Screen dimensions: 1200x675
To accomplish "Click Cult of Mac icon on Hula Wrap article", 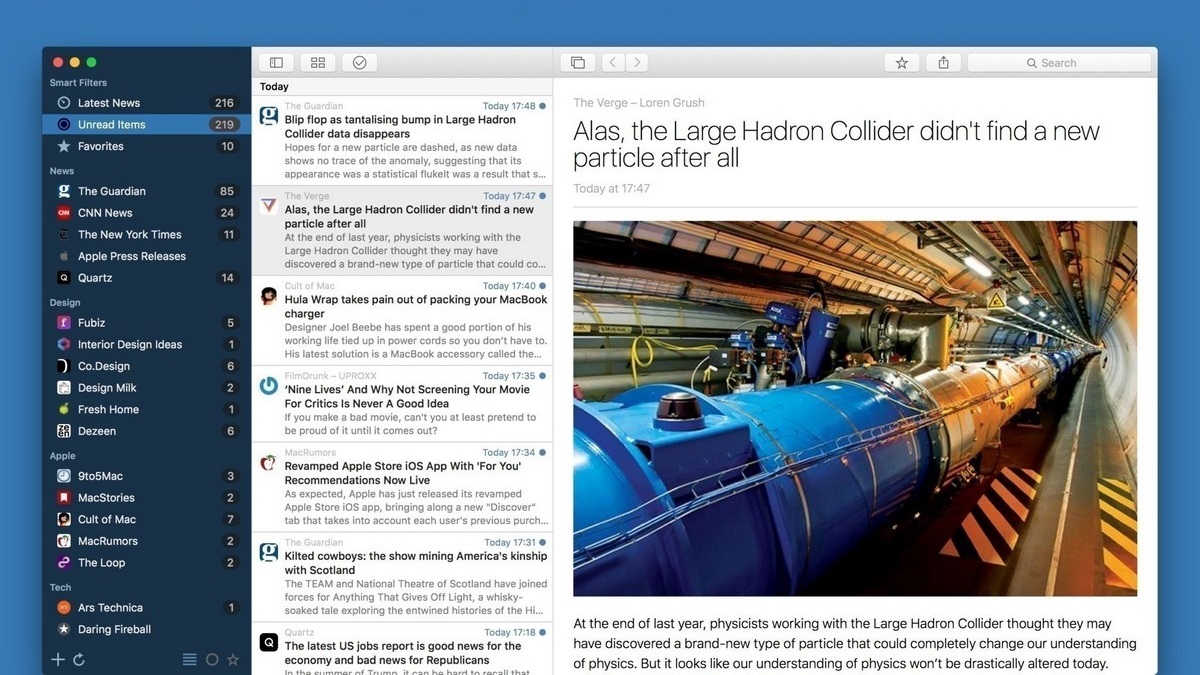I will [269, 296].
